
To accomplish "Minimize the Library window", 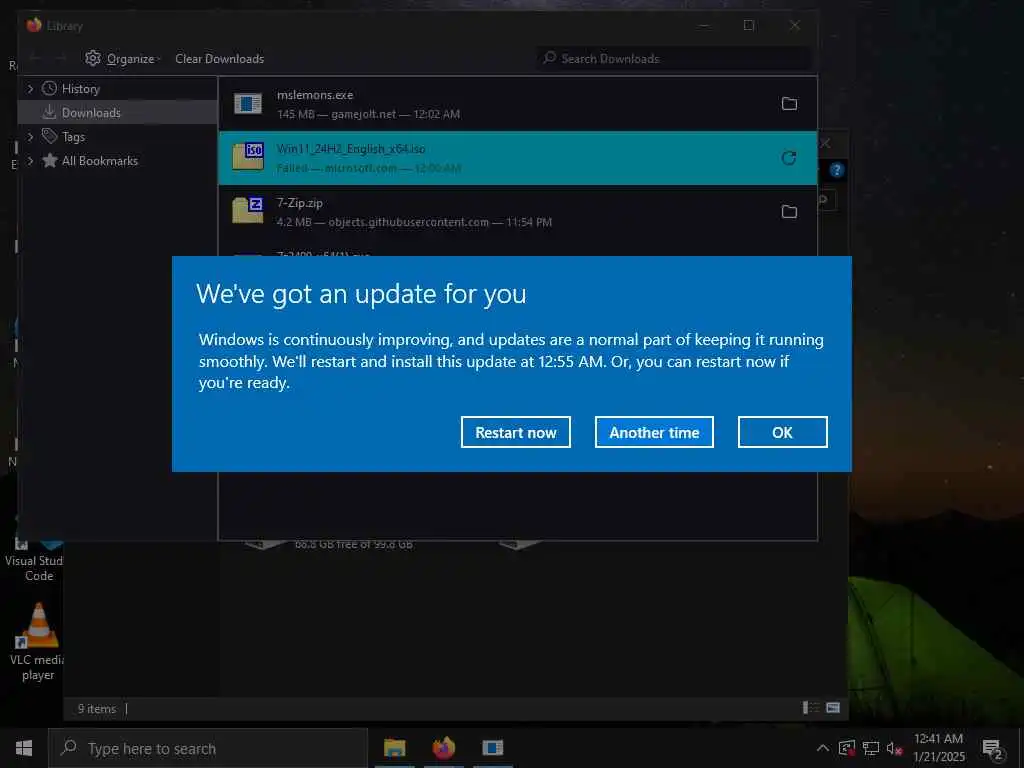I will pyautogui.click(x=703, y=25).
